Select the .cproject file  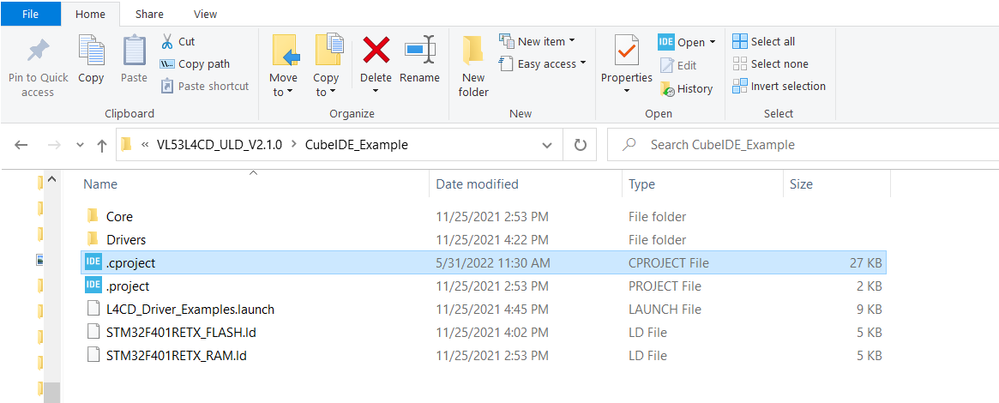483,262
